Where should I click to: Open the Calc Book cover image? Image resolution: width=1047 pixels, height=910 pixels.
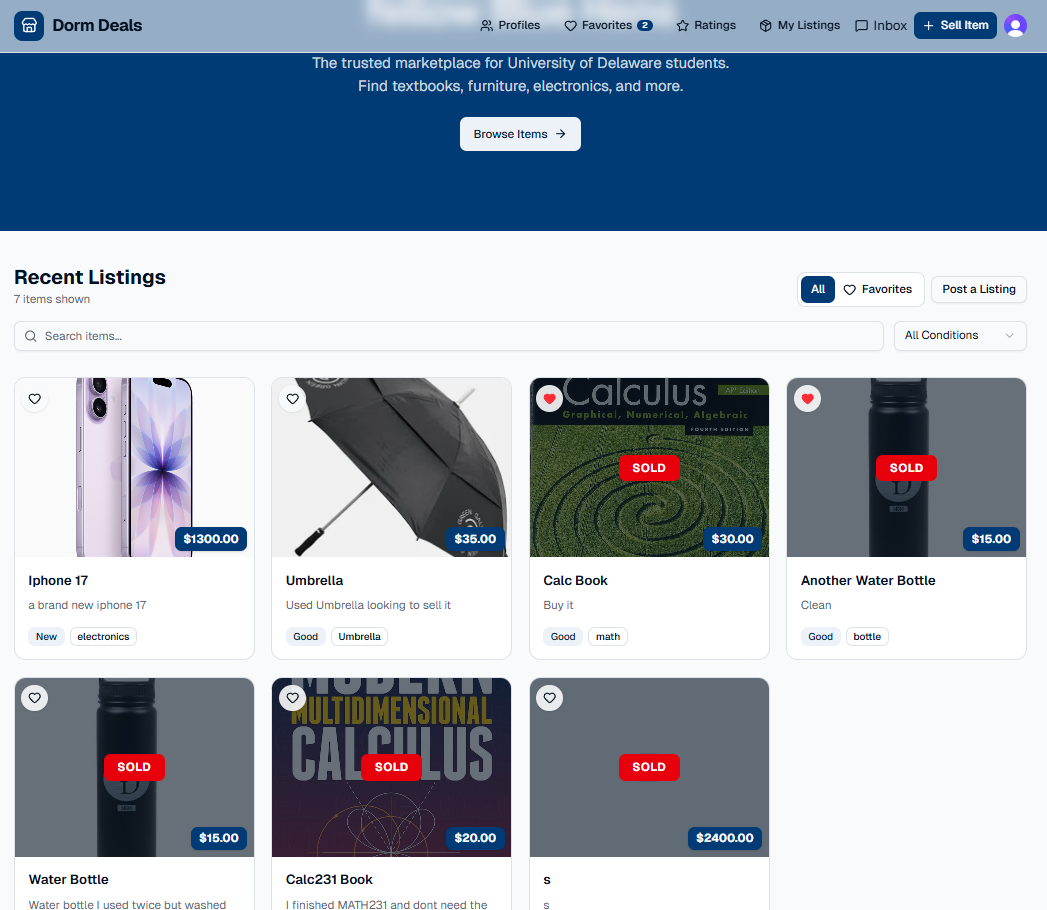(649, 467)
